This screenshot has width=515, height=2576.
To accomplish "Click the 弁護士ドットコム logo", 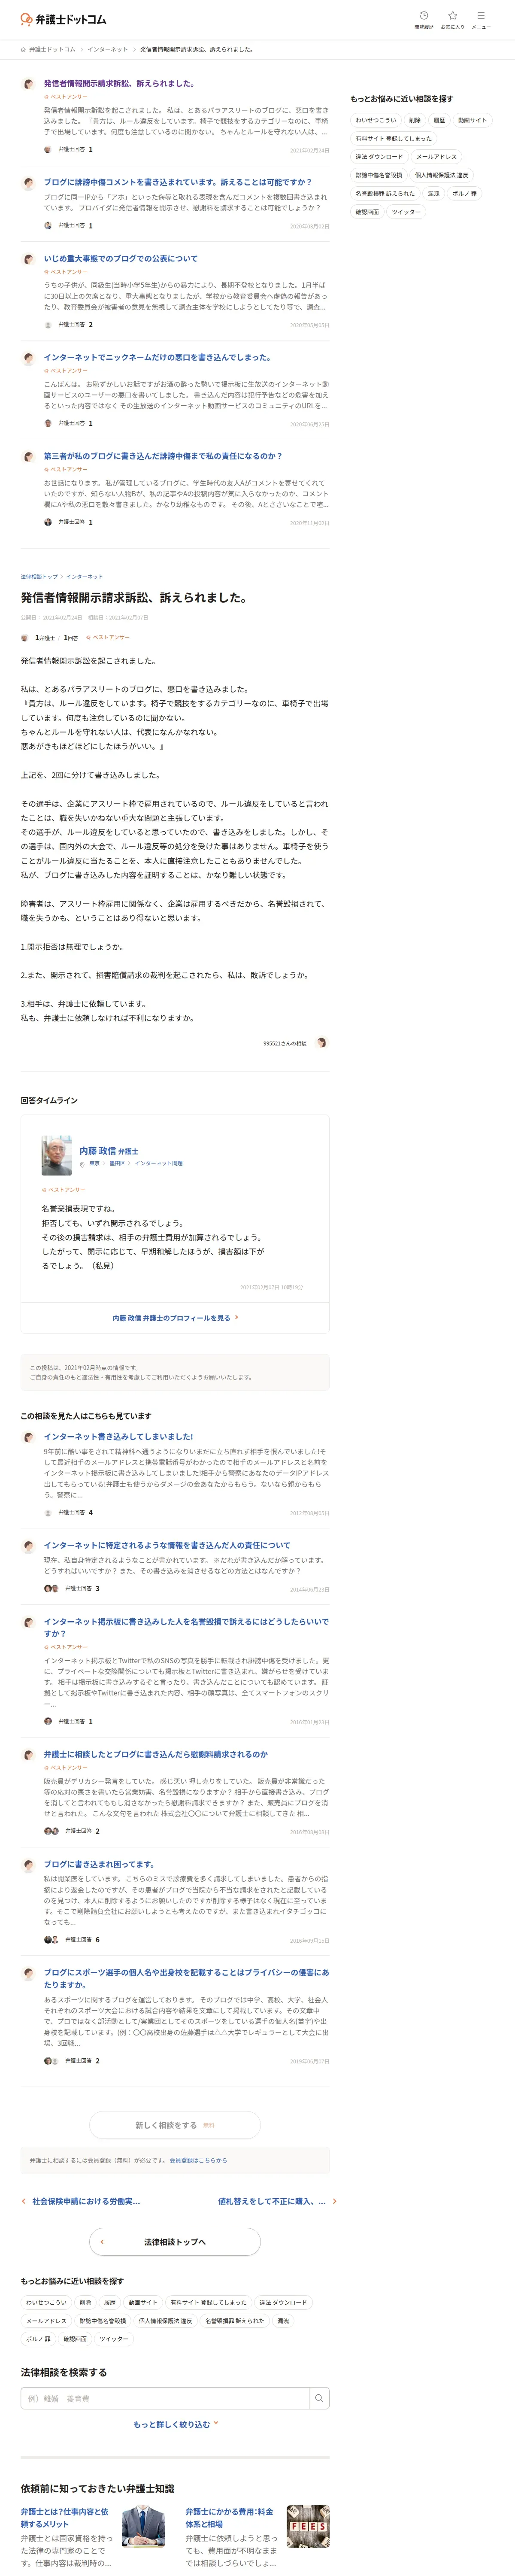I will (x=63, y=19).
